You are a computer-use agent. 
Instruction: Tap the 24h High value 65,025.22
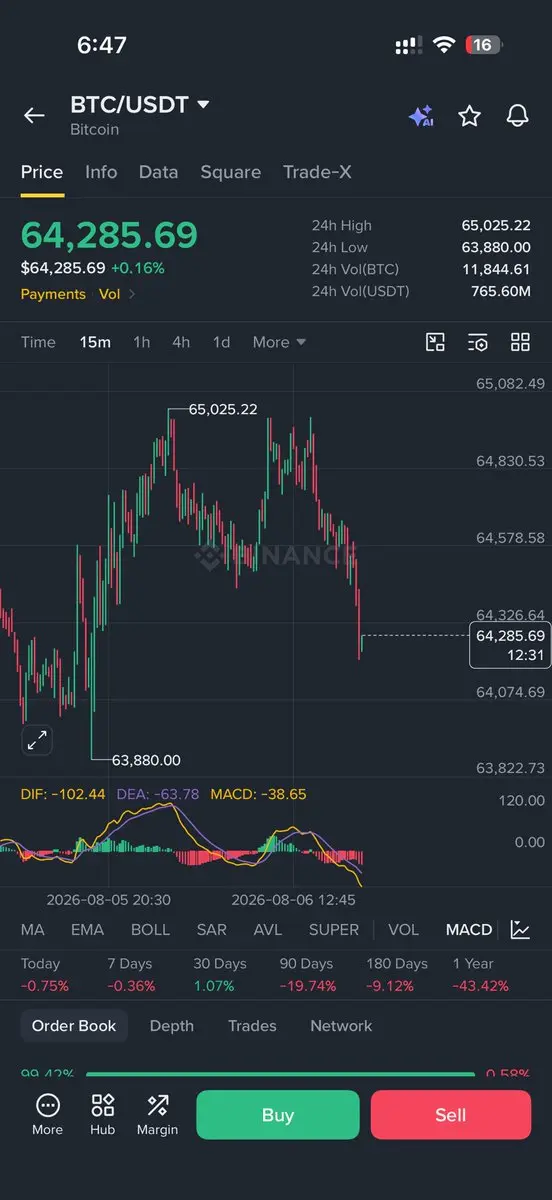tap(496, 226)
